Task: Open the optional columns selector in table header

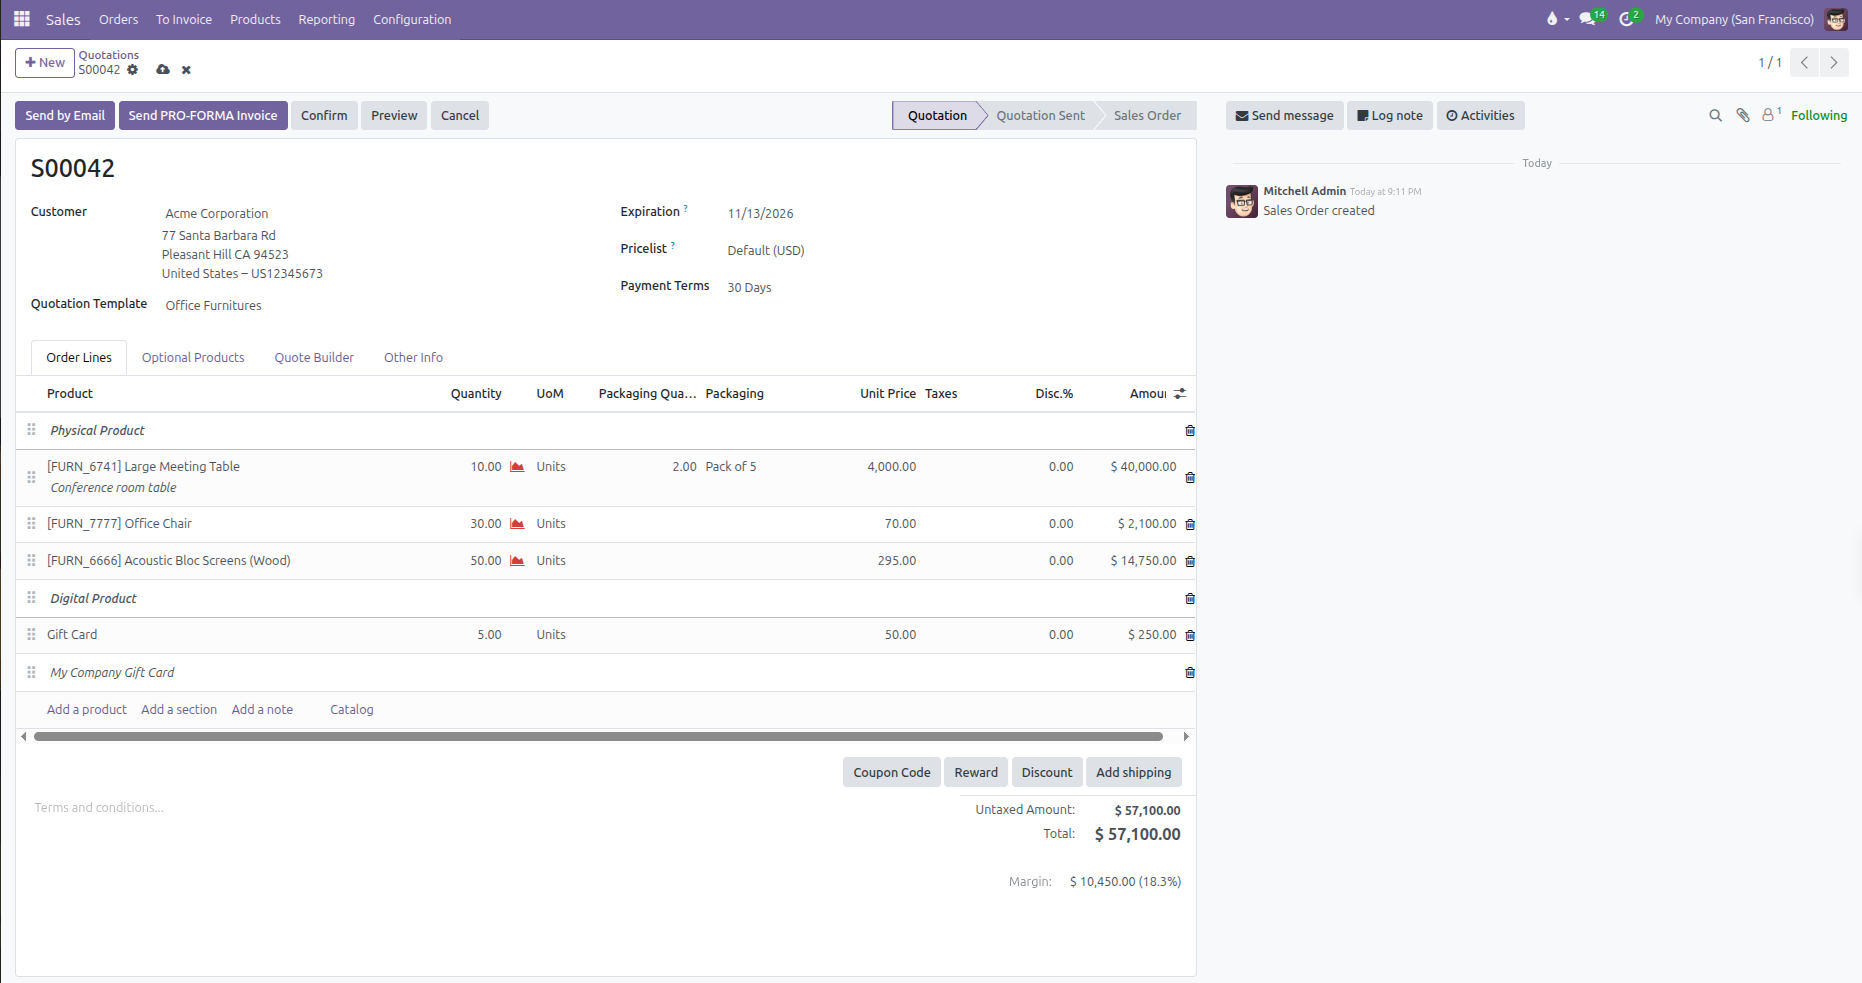Action: 1180,394
